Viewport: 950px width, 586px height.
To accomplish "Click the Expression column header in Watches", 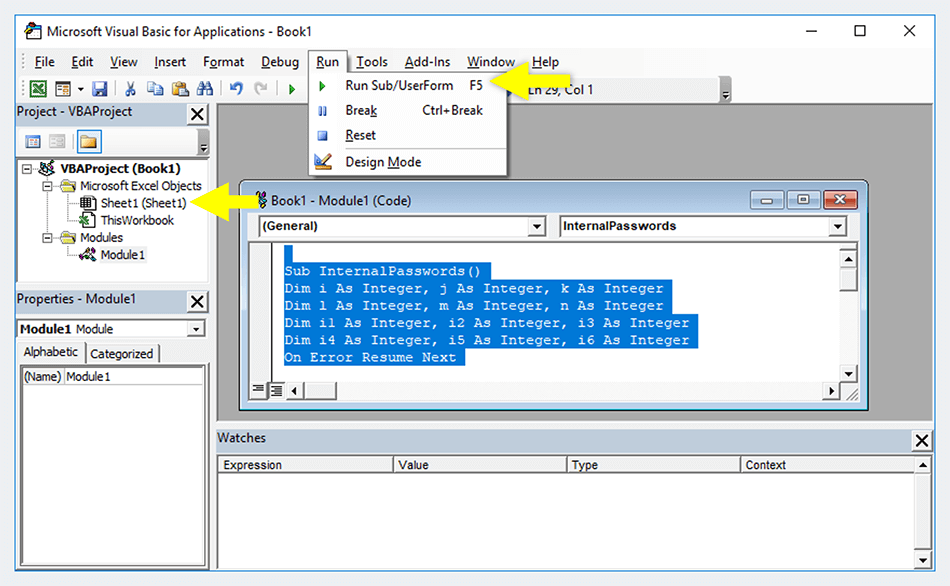I will [x=305, y=465].
